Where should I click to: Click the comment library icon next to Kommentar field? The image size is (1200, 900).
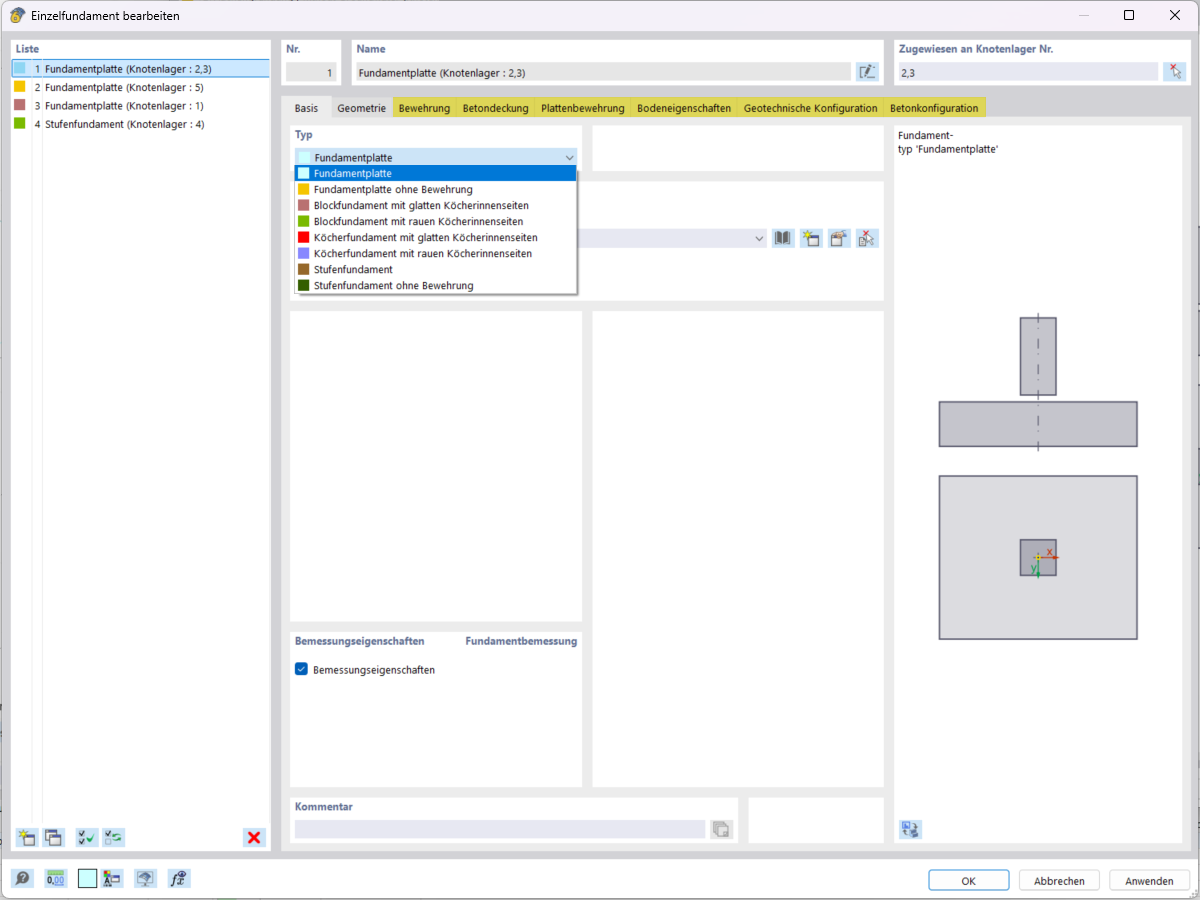721,829
